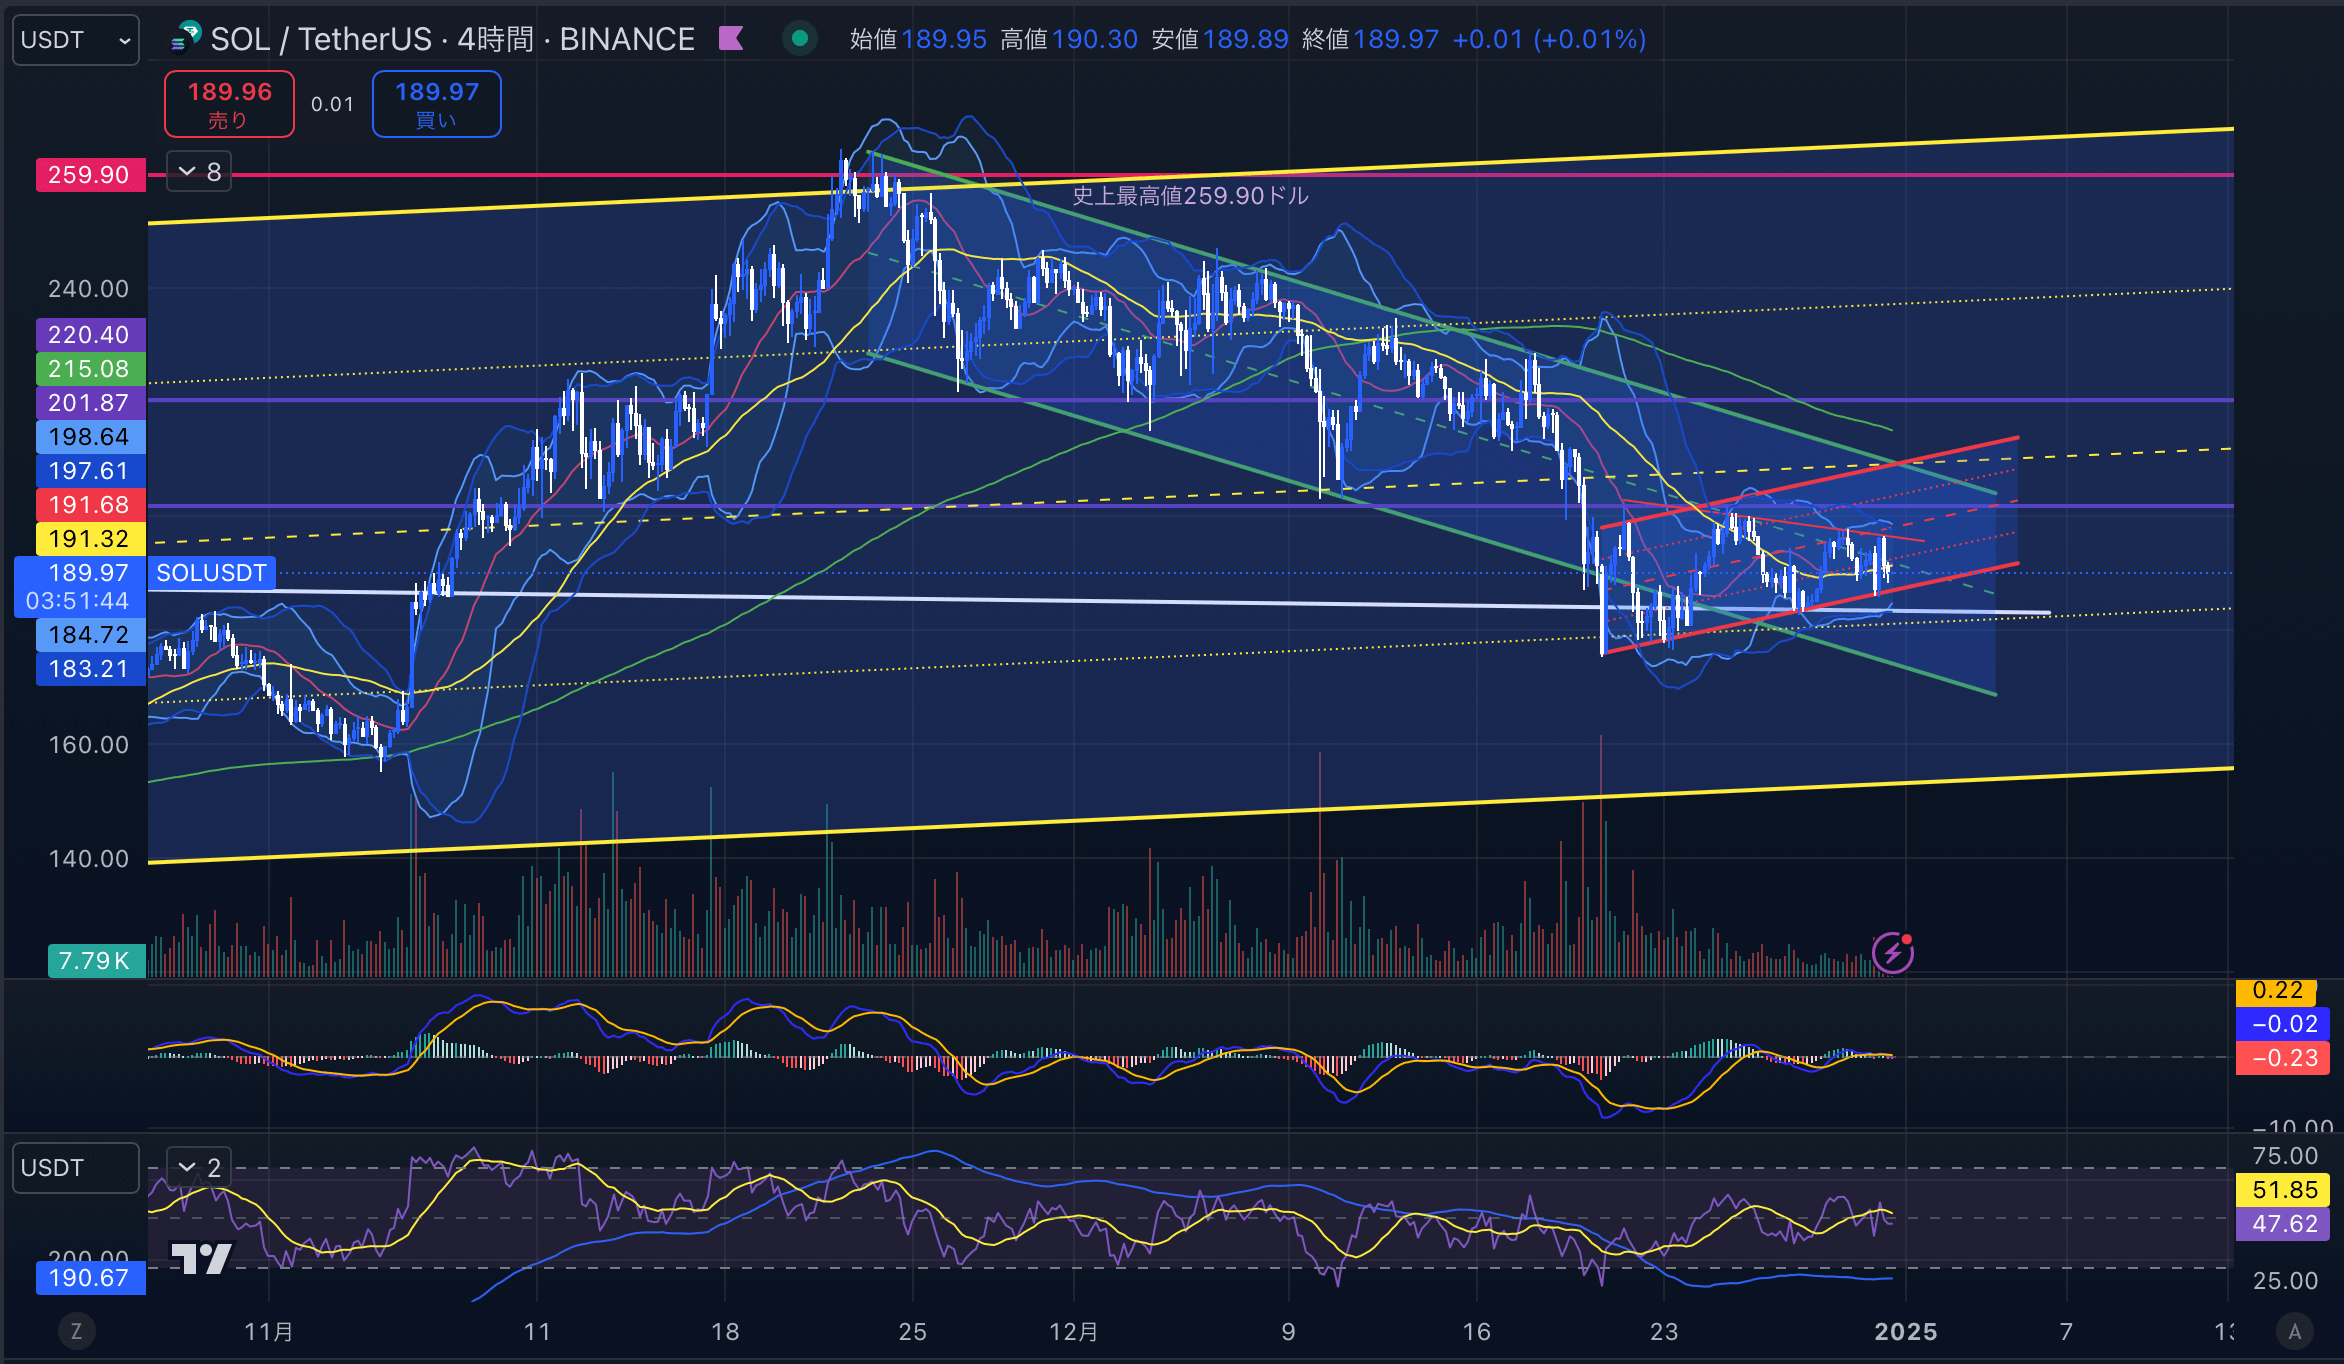Click the green market status dot
Screen dimensions: 2344x1364
click(799, 39)
